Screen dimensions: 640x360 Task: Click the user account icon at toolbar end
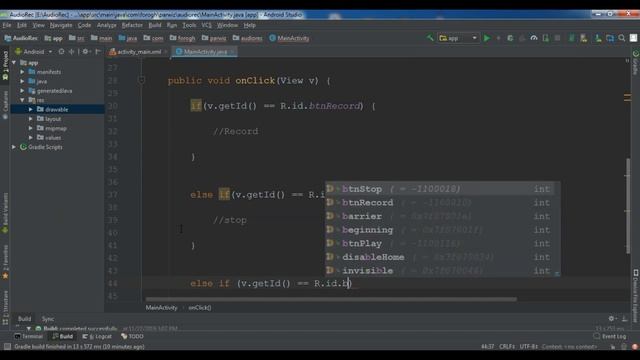point(633,38)
